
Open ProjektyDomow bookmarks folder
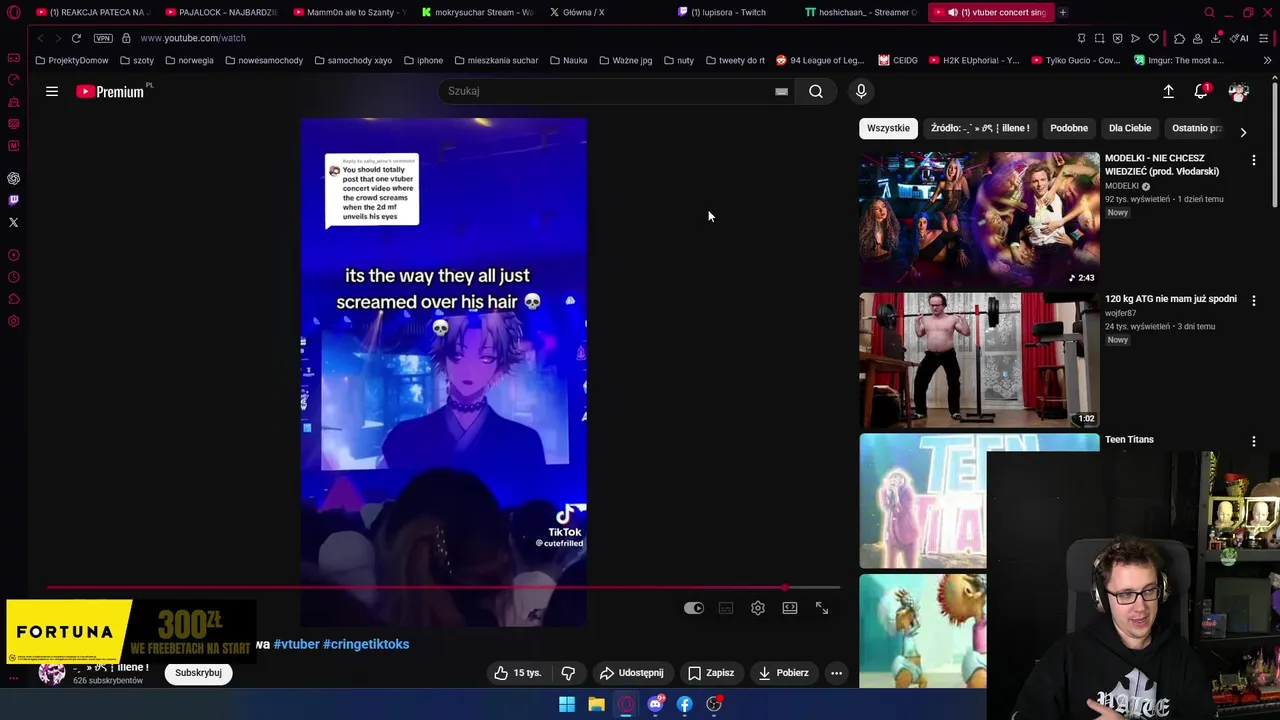[x=72, y=60]
